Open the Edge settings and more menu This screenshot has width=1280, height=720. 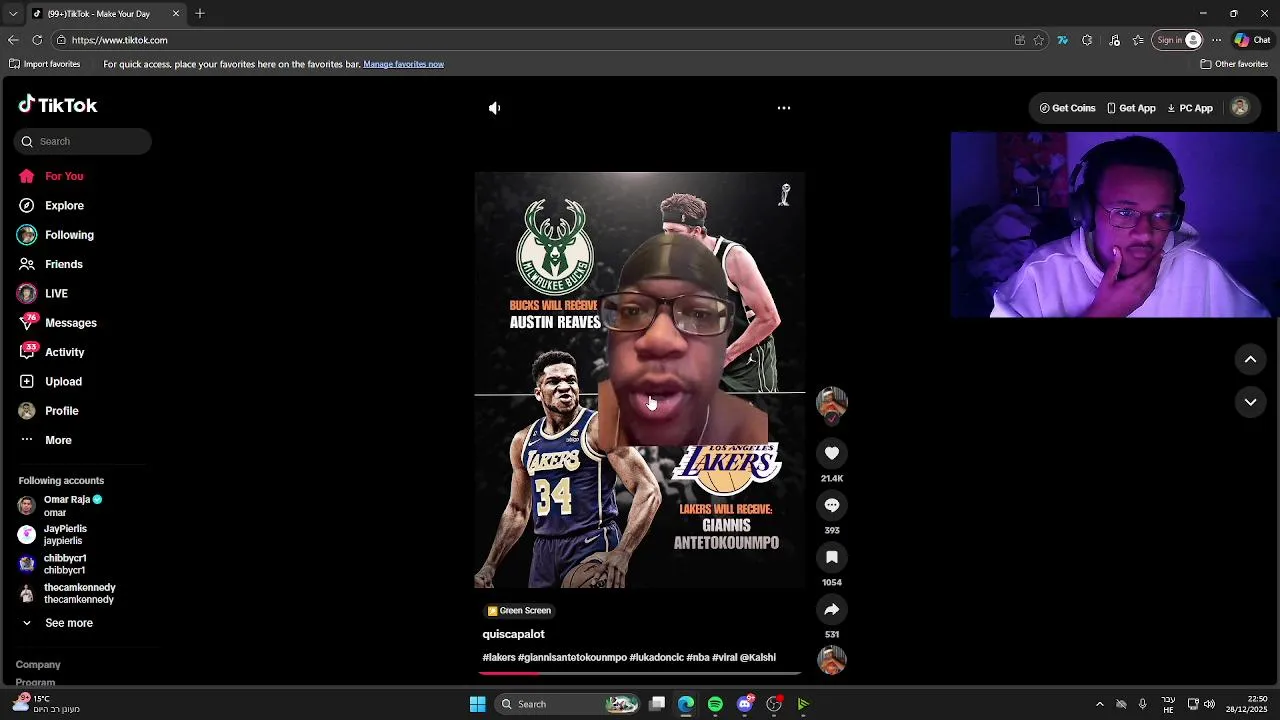point(1216,40)
